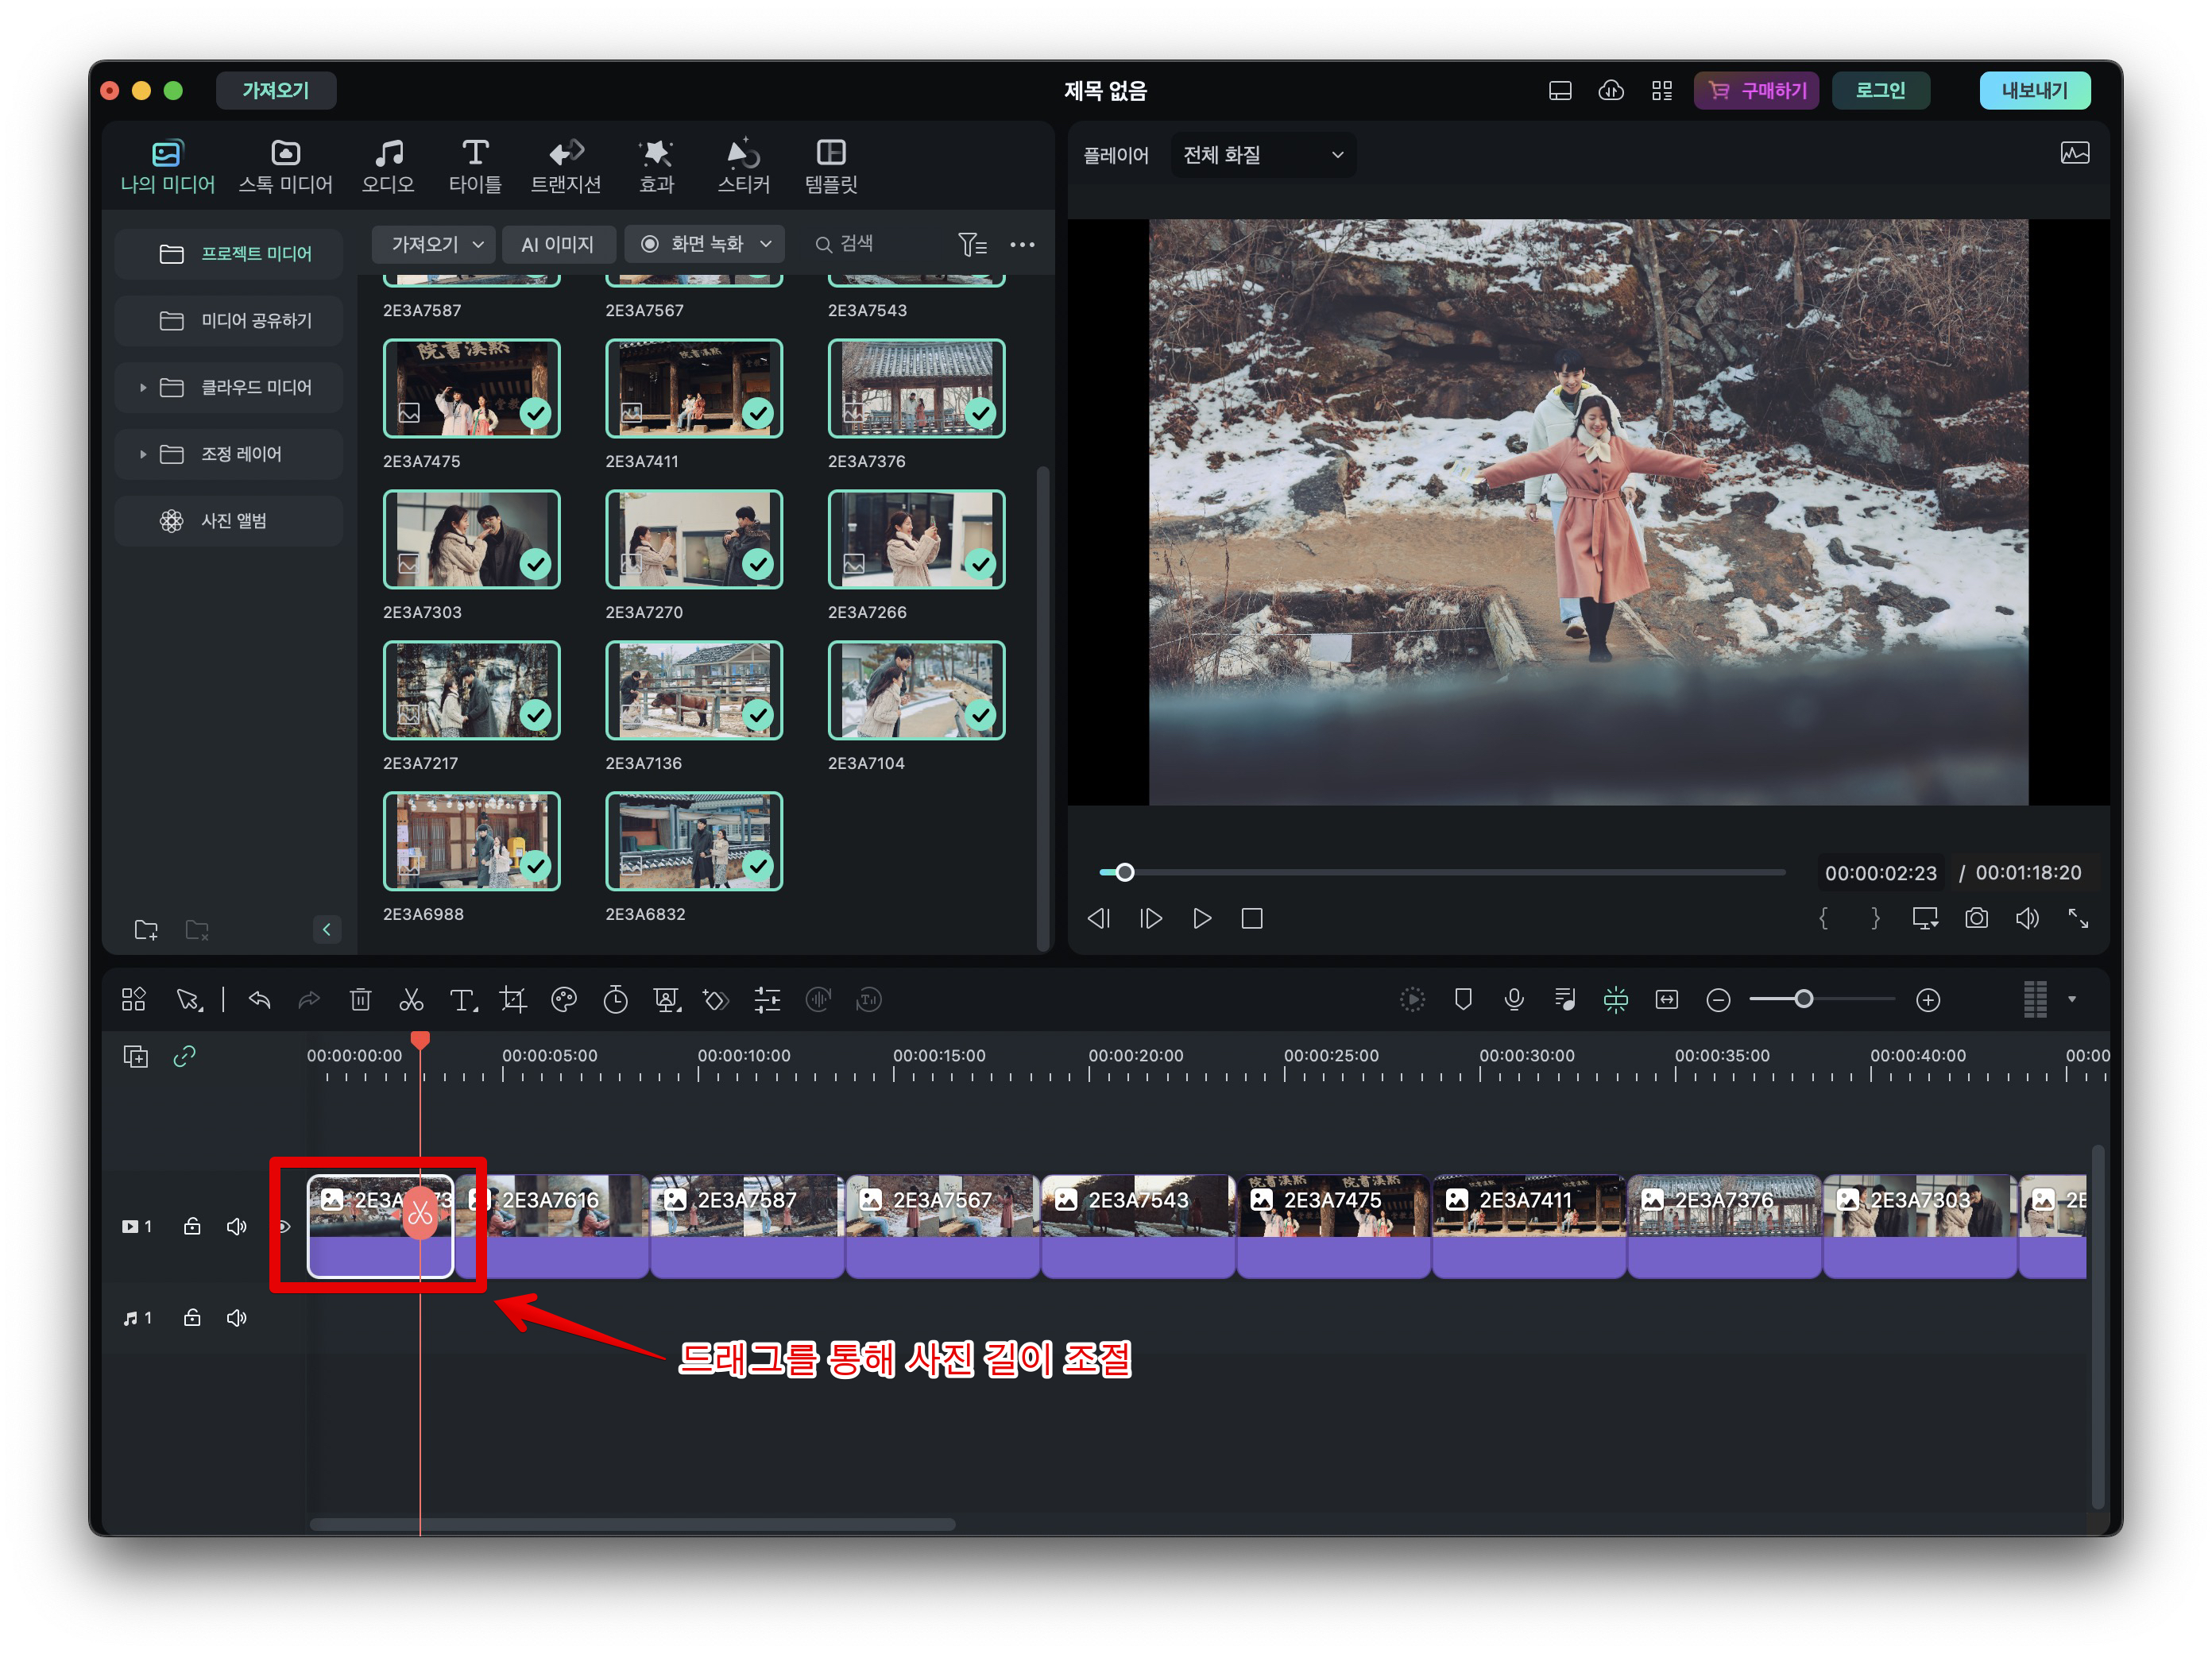Click the 내보내기 export button

coord(2034,90)
